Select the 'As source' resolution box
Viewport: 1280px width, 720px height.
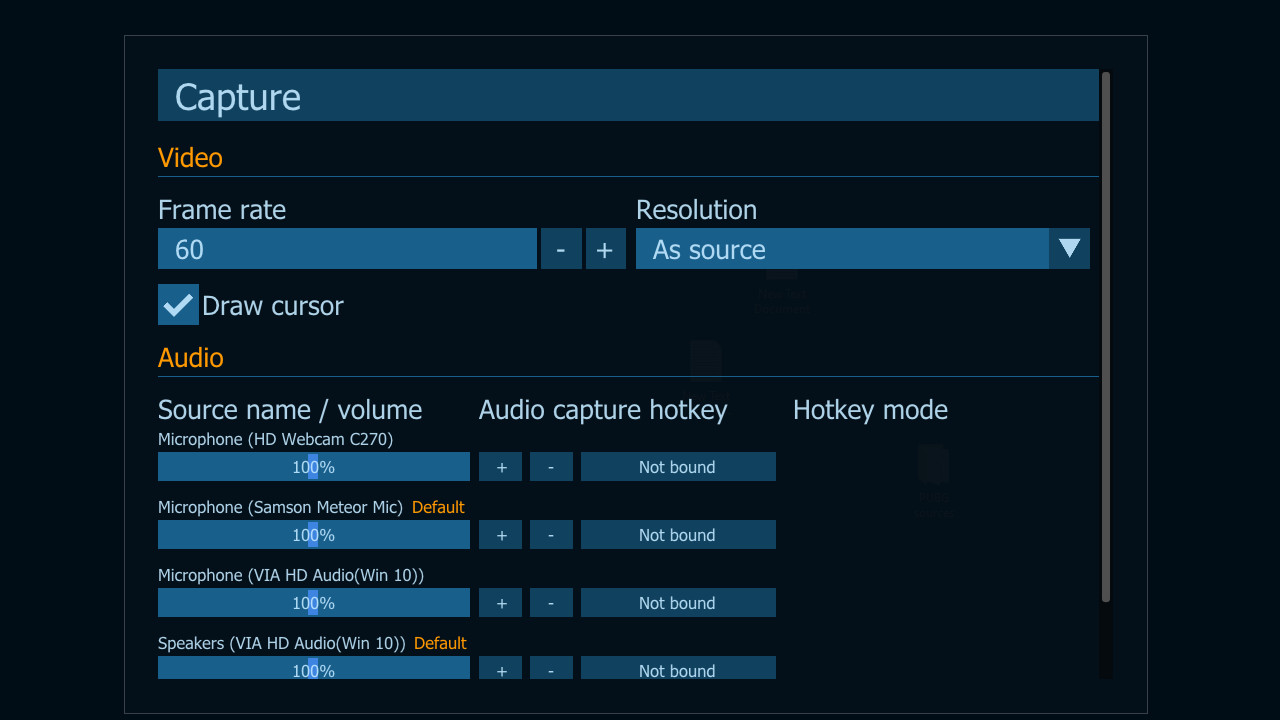click(842, 249)
